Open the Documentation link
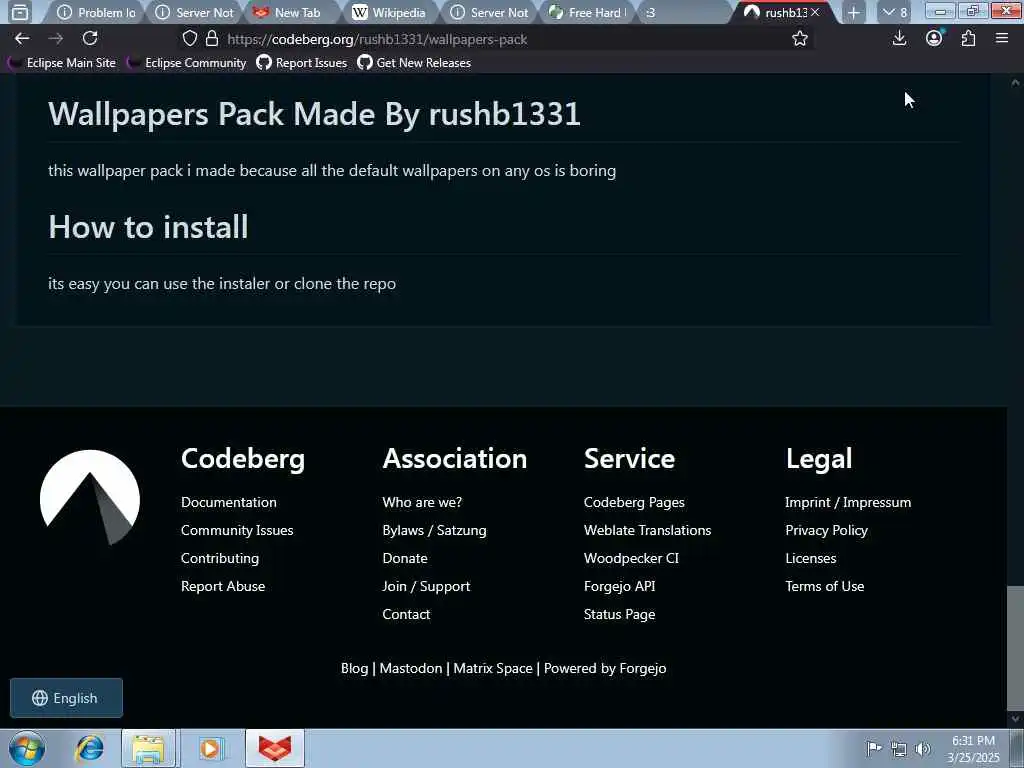1024x768 pixels. 229,502
